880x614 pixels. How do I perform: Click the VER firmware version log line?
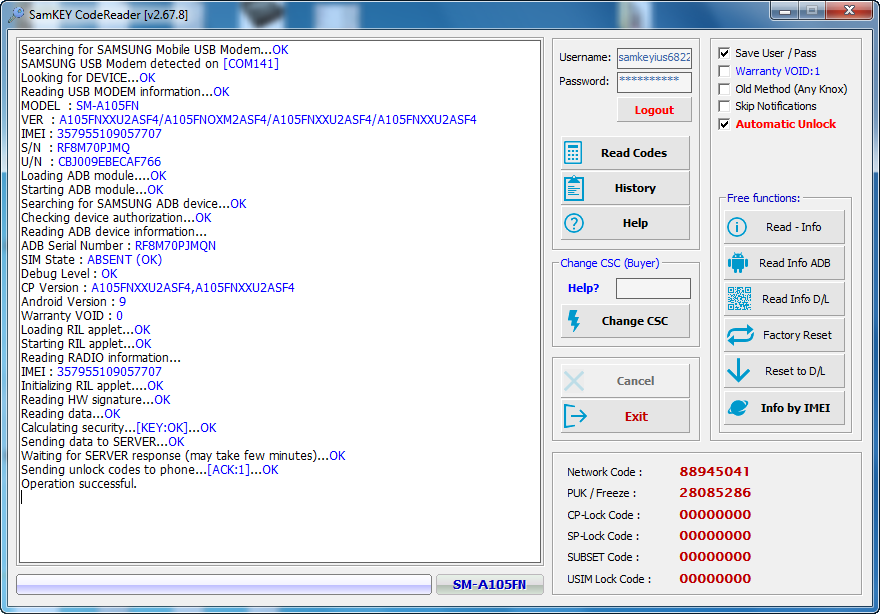tap(249, 120)
